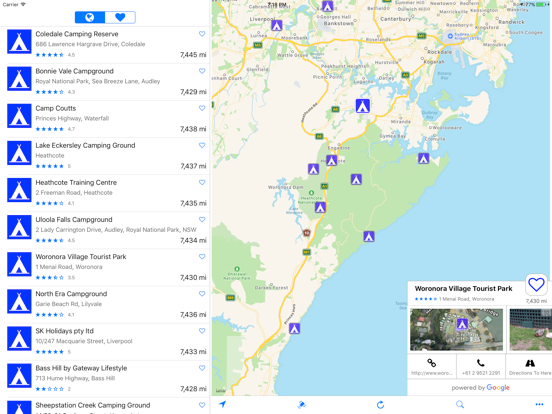Tap tent icon of Bonnie Vale Campground
This screenshot has height=414, width=552.
click(19, 79)
